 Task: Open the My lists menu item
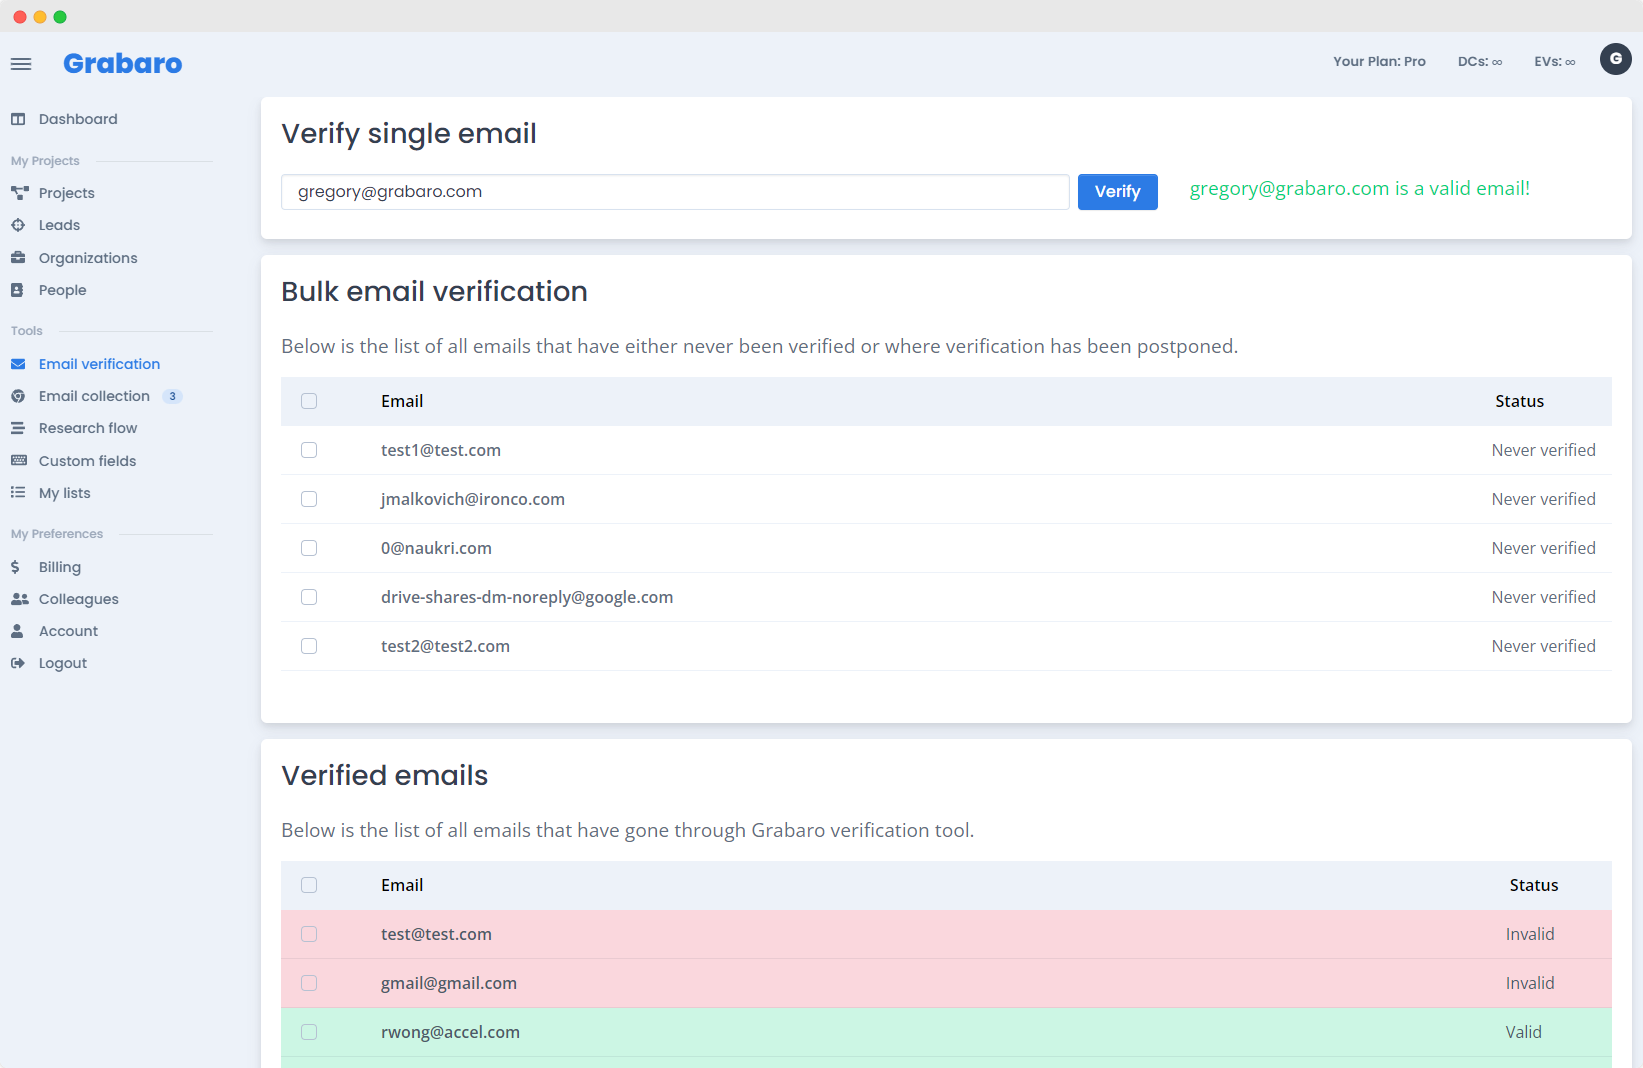64,493
